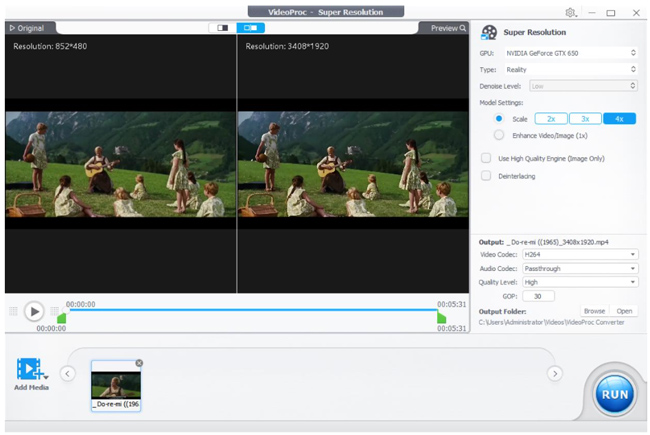650x435 pixels.
Task: Click grid icon left of play button
Action: click(13, 311)
